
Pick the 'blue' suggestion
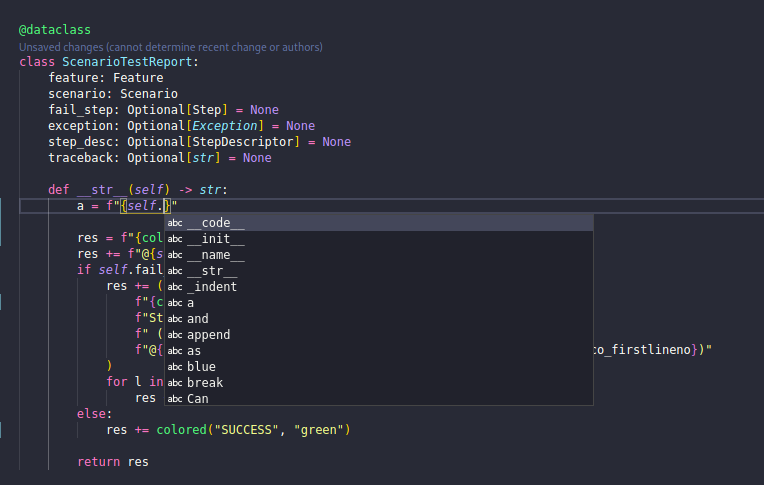pos(379,367)
